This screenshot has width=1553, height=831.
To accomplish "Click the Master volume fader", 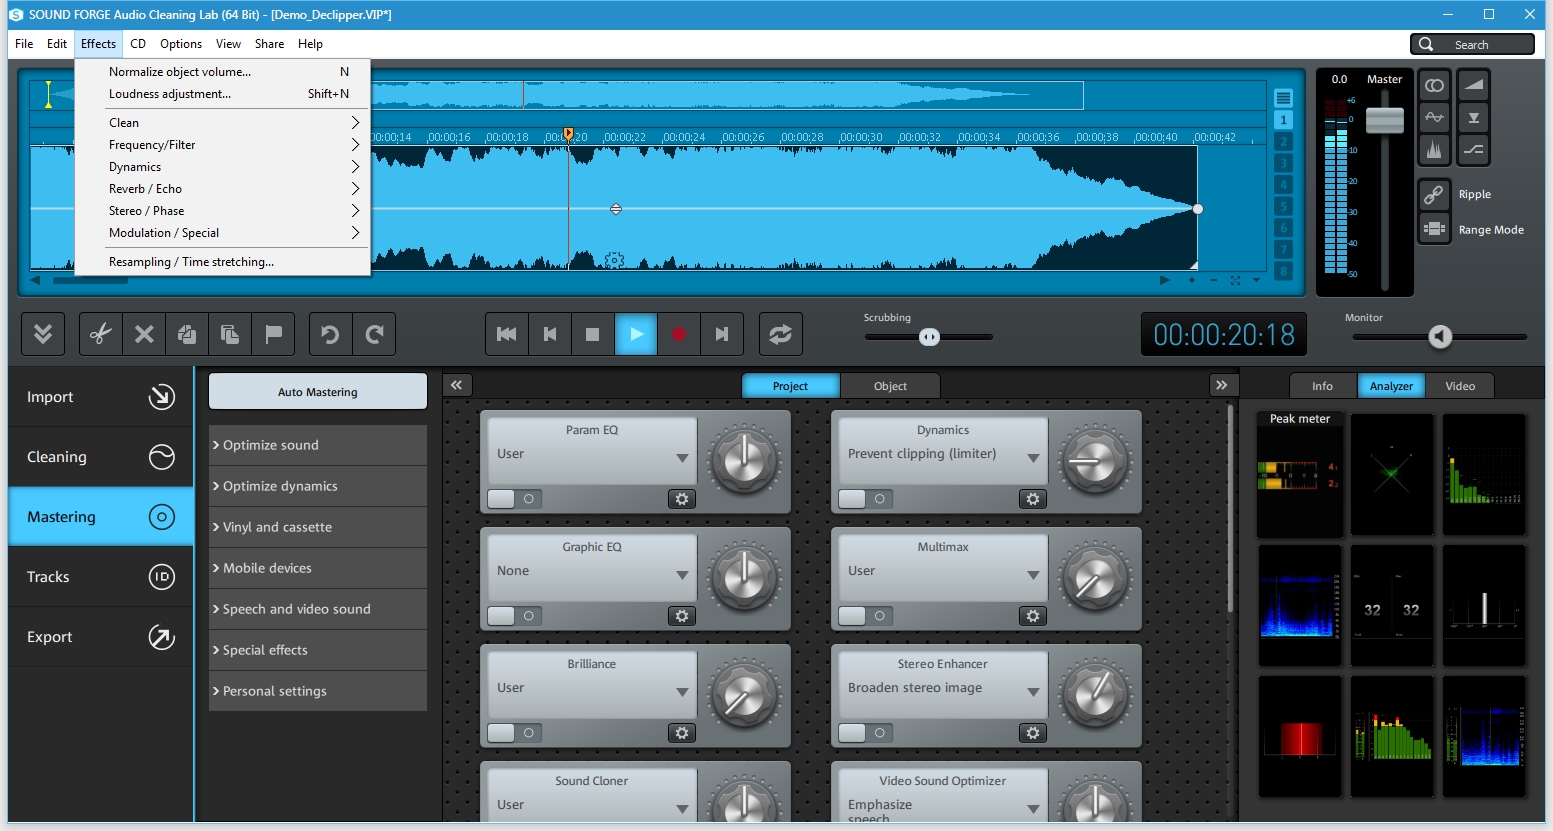I will click(x=1385, y=119).
